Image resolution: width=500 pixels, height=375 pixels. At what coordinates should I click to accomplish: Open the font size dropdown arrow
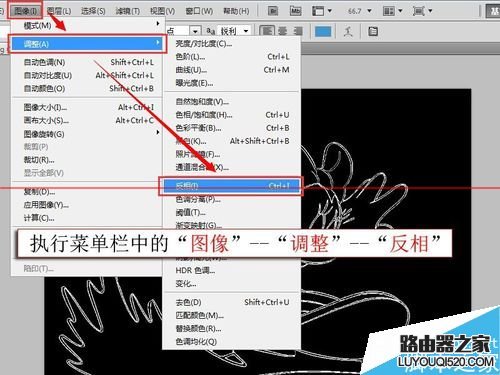[195, 31]
